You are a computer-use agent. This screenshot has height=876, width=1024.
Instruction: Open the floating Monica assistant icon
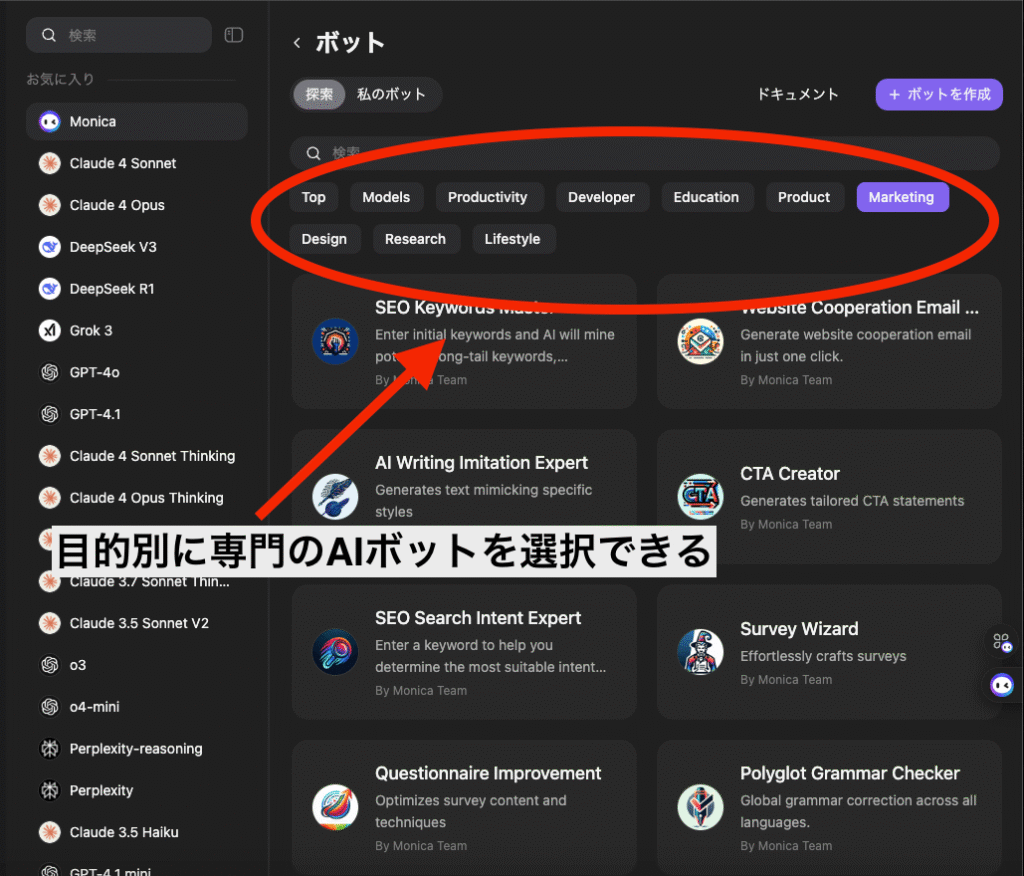coord(1002,685)
